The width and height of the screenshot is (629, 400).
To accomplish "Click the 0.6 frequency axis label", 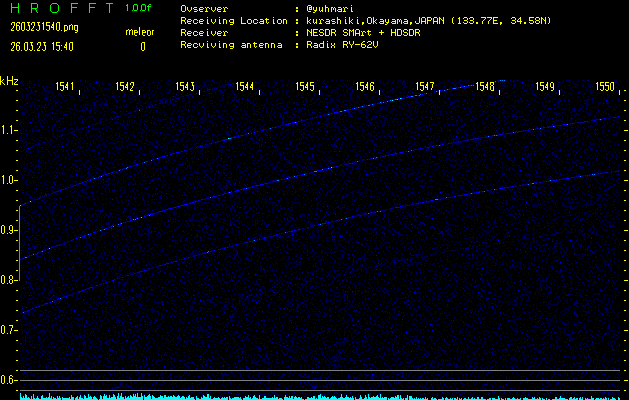I will [9, 380].
